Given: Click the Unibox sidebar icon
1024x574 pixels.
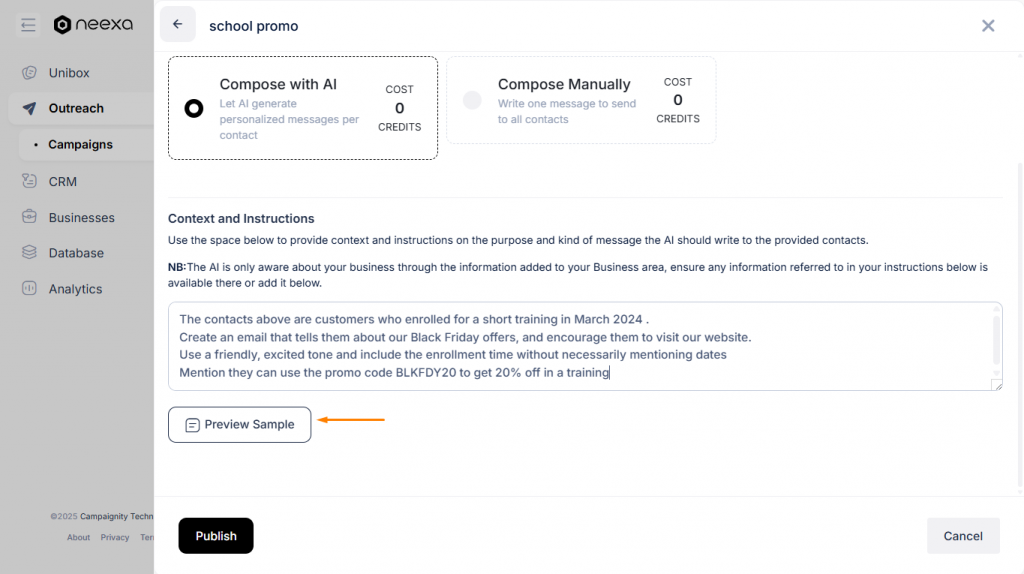Looking at the screenshot, I should pos(29,73).
